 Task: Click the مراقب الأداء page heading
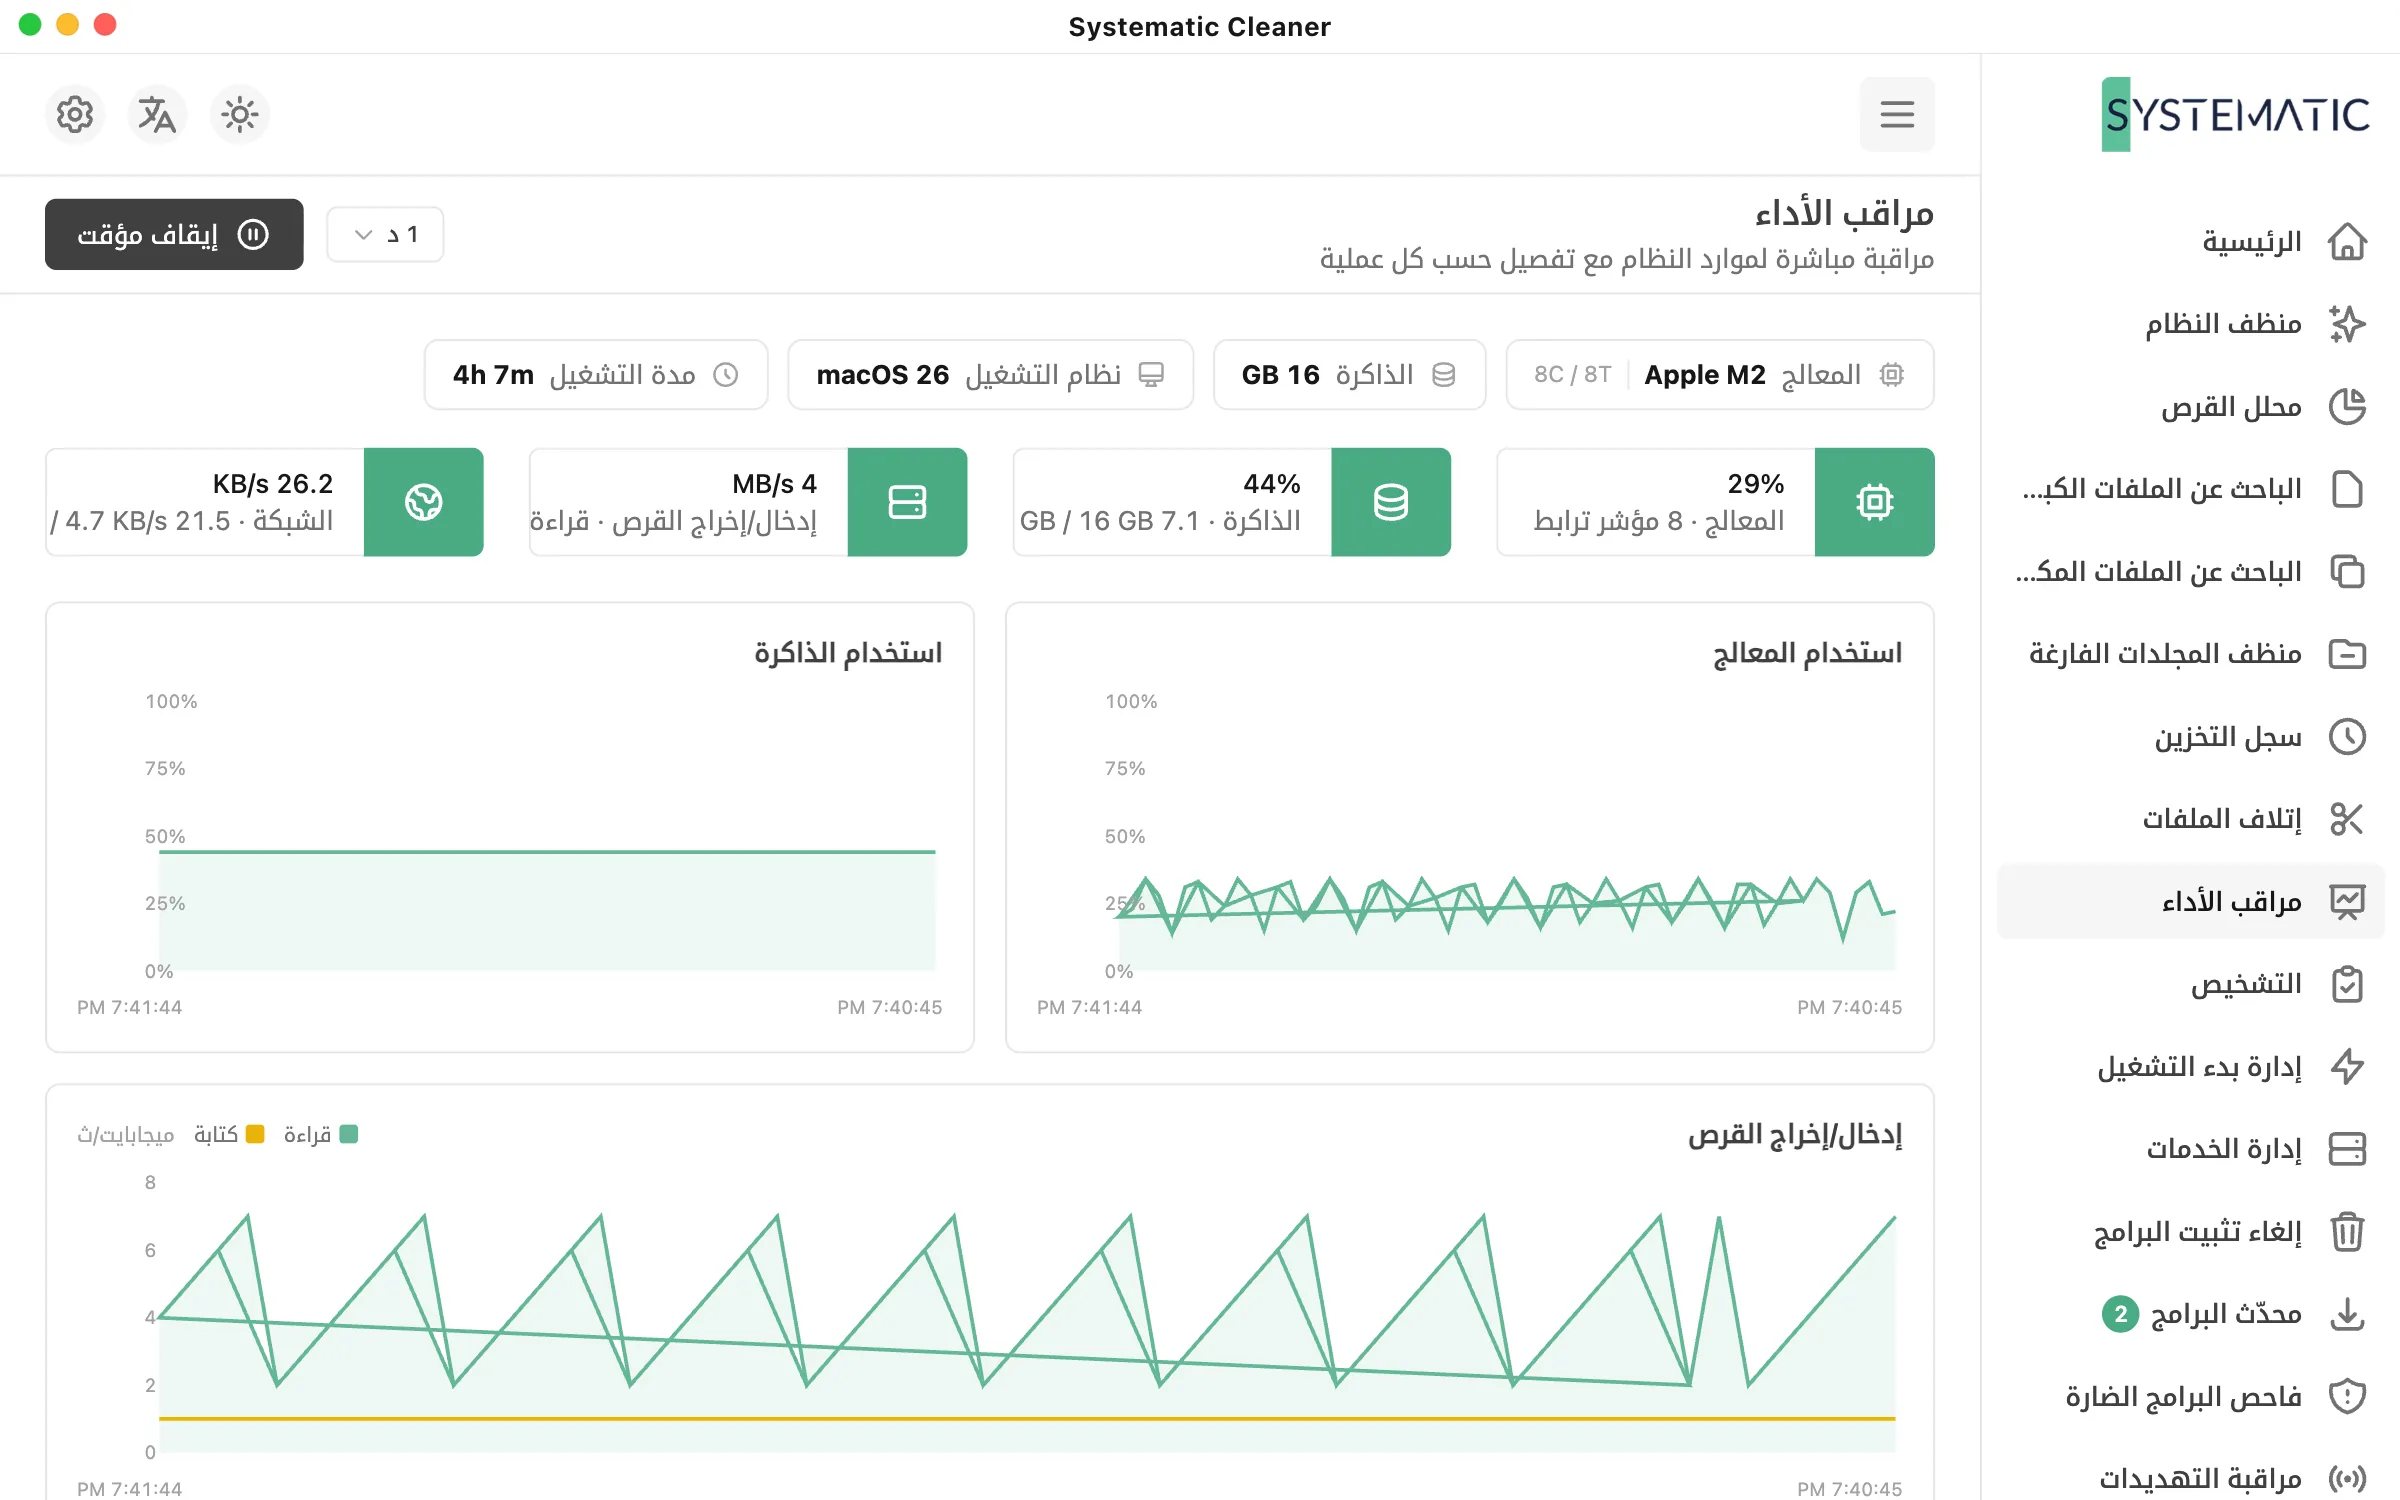tap(1844, 213)
